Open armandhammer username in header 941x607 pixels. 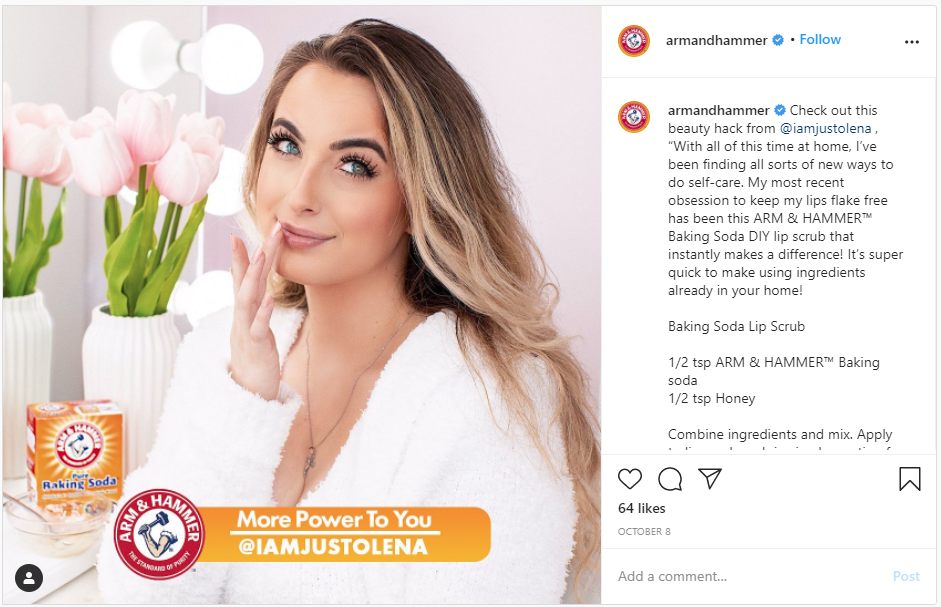[717, 40]
